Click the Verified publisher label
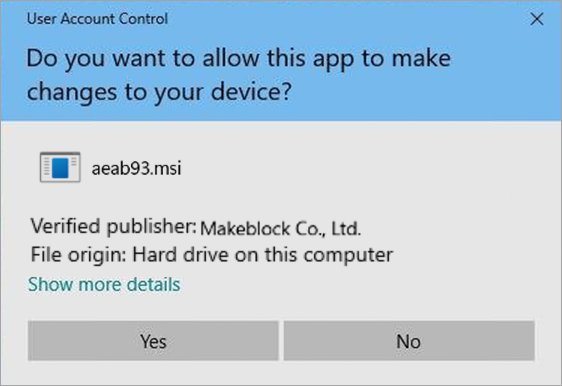Screen dimensions: 562x386 click(113, 227)
